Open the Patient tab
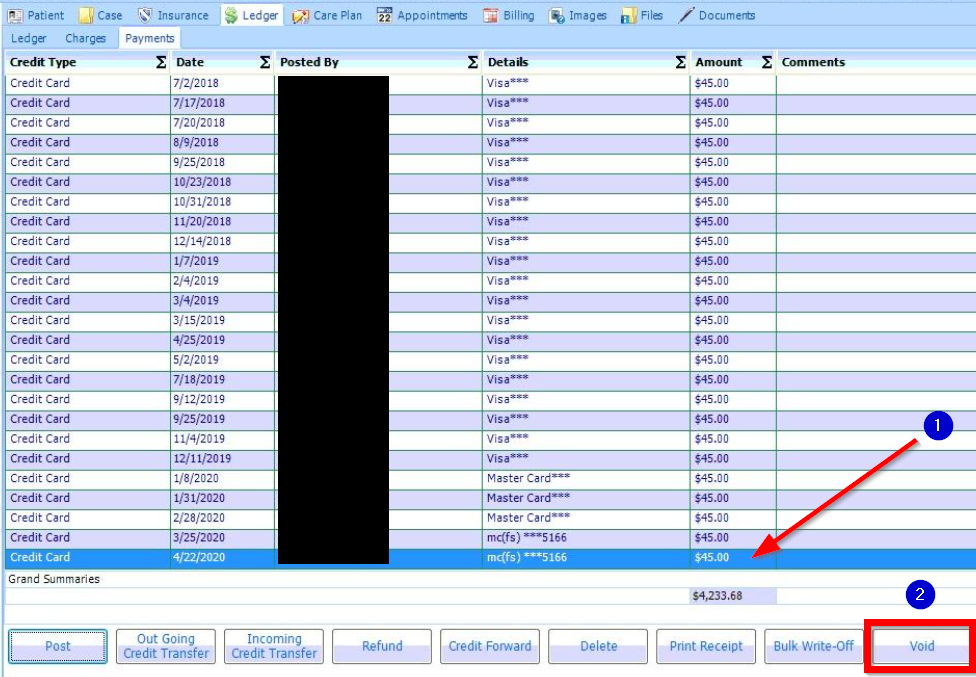 [x=36, y=15]
